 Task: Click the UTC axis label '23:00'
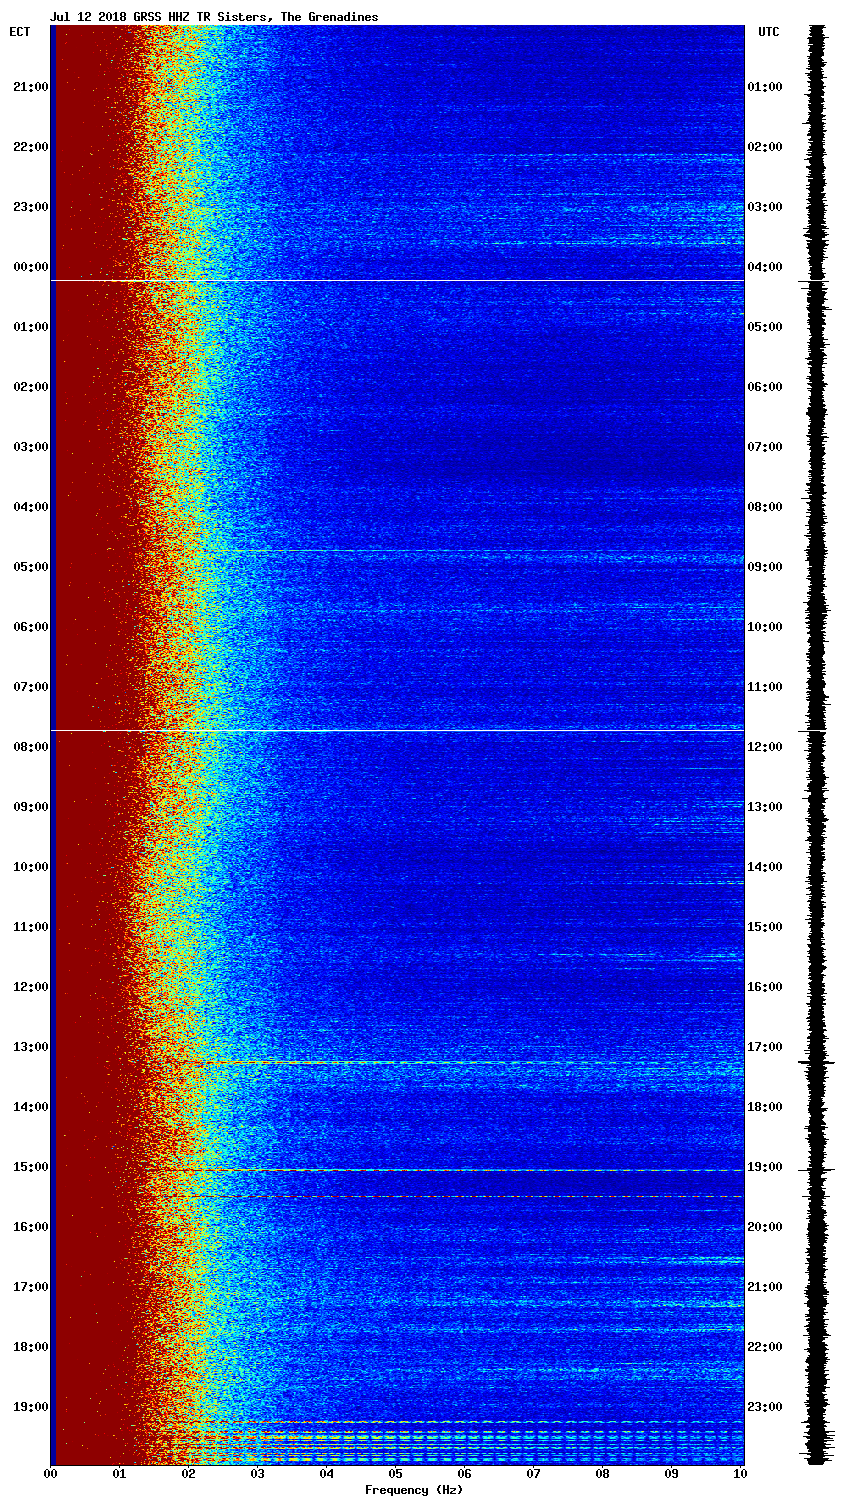765,1407
